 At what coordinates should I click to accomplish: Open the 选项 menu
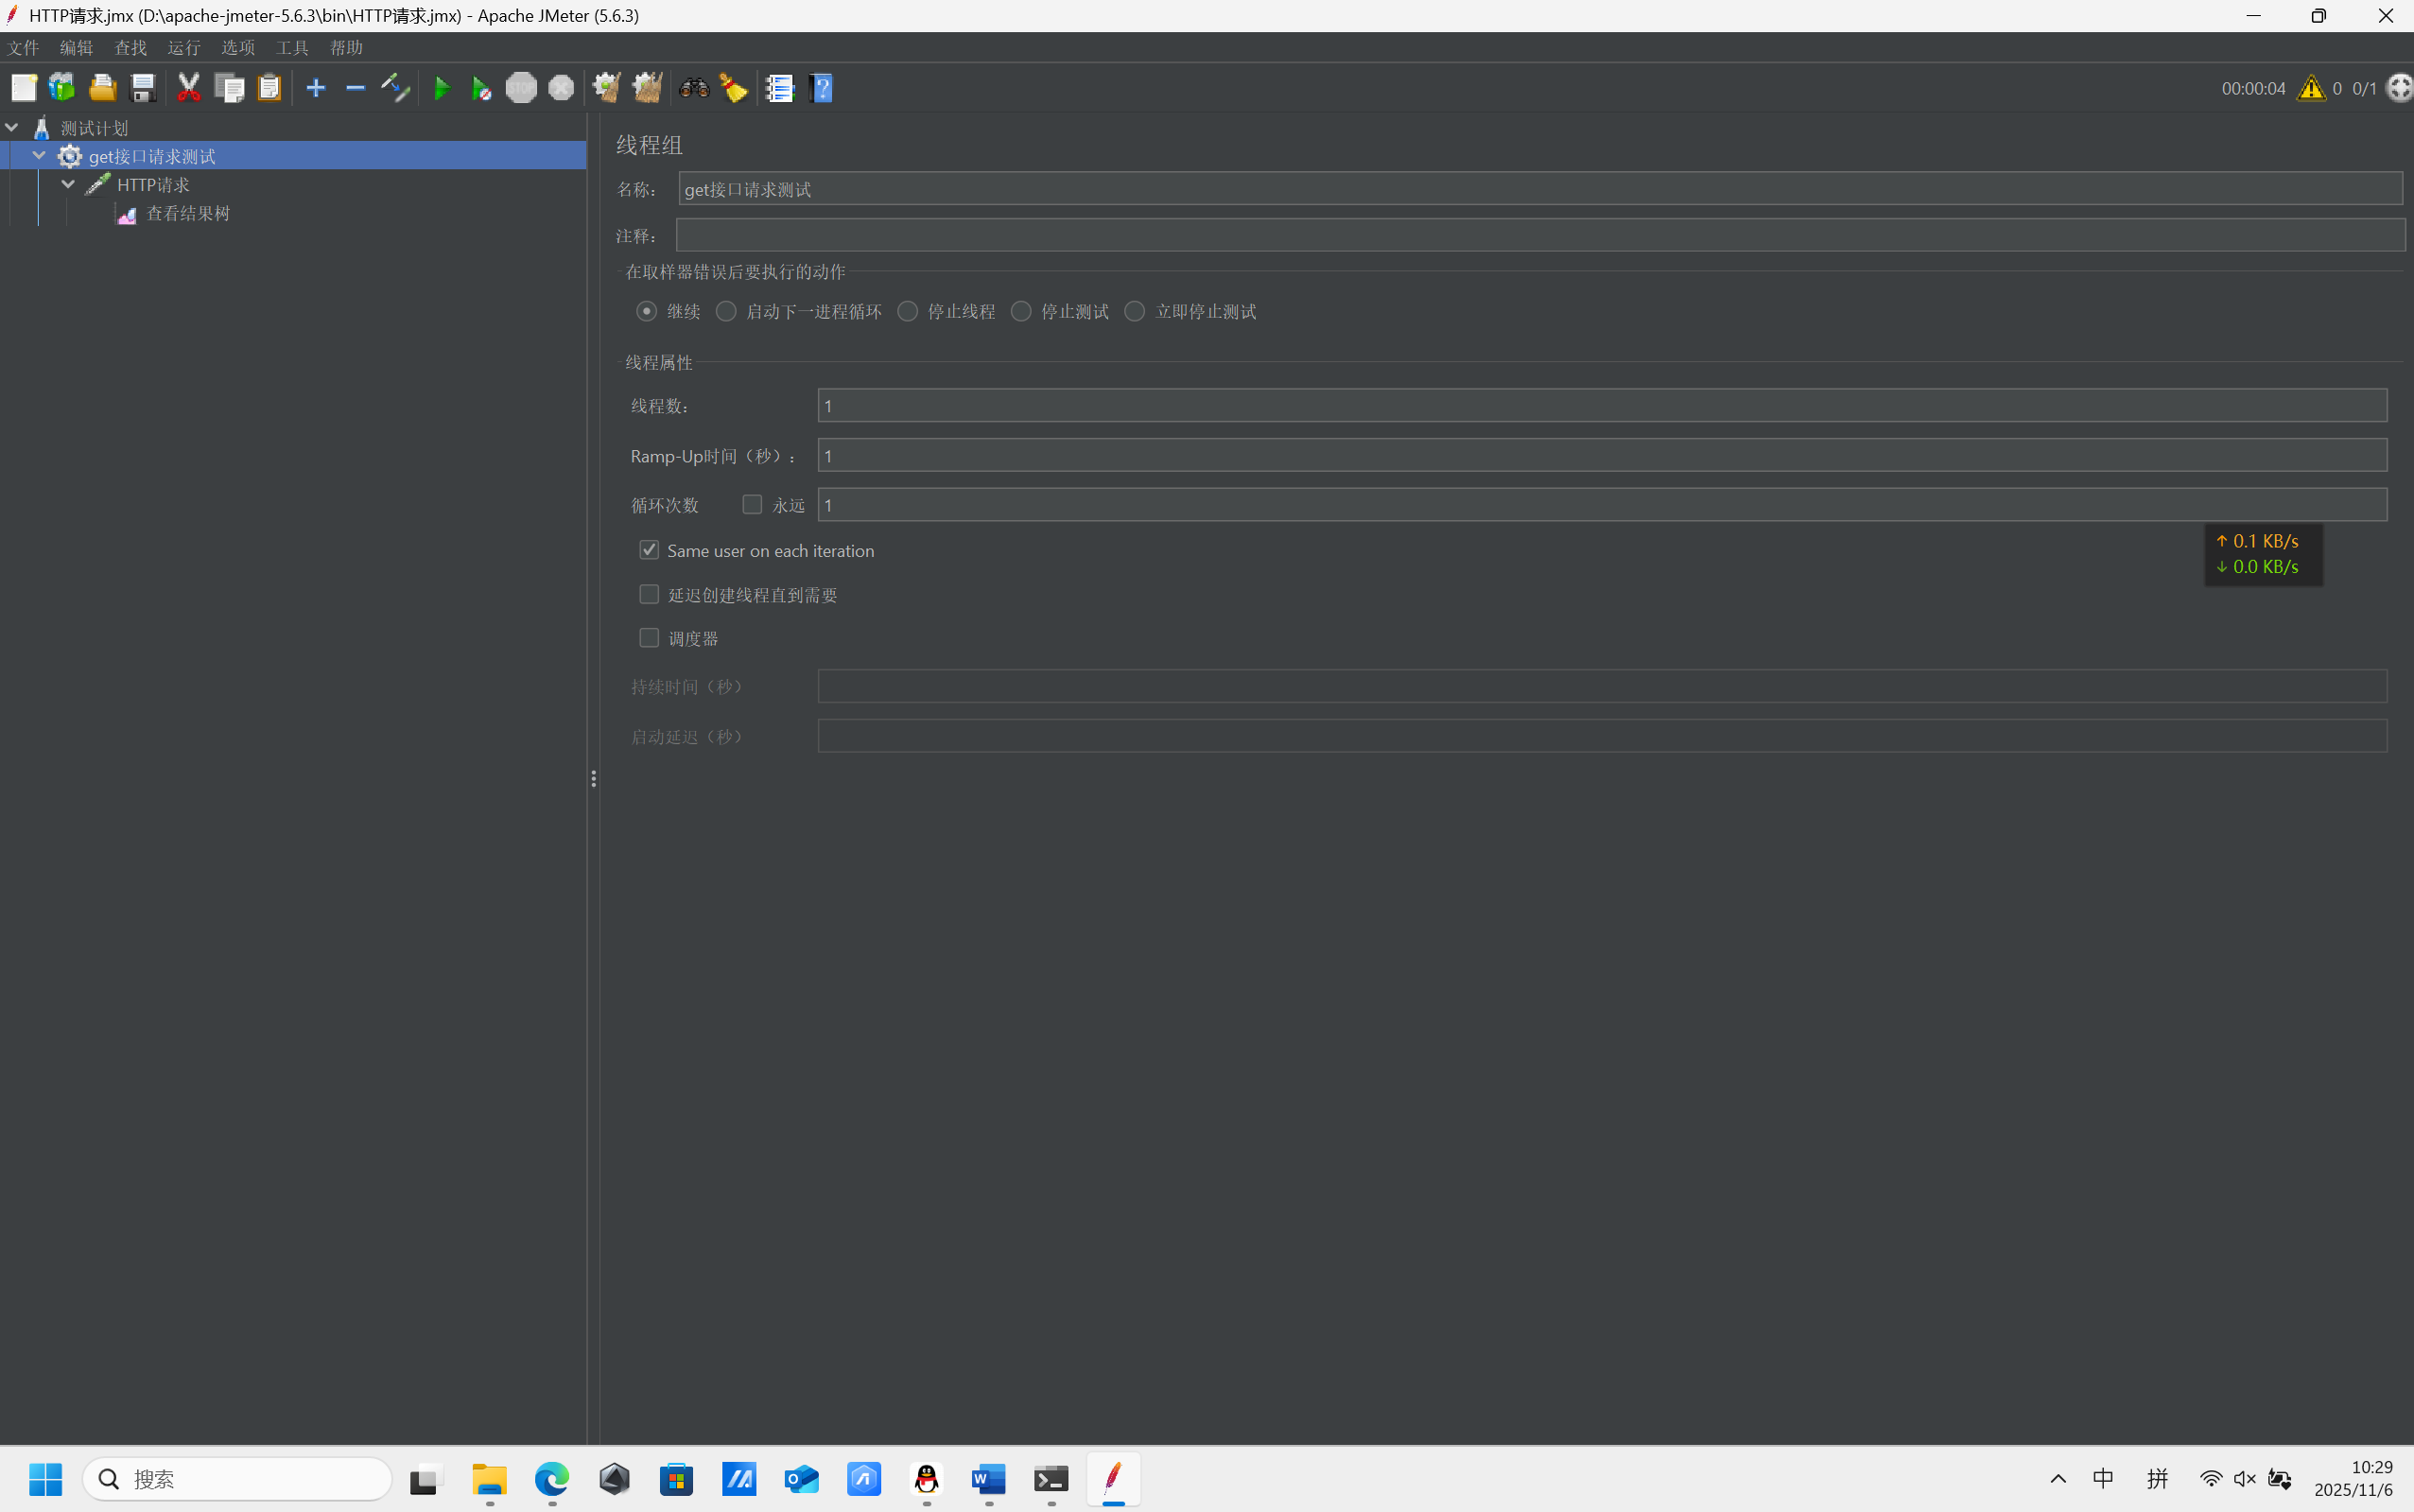[238, 48]
